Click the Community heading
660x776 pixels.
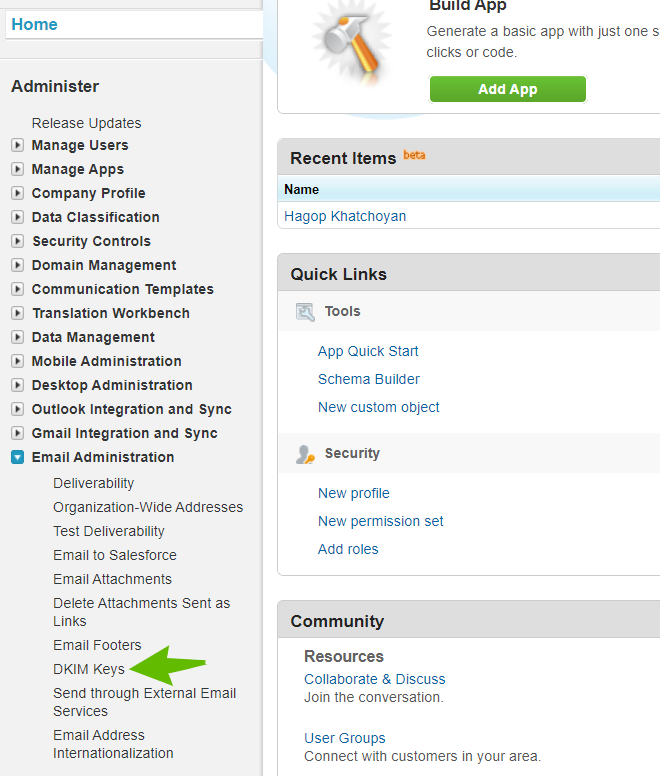tap(337, 621)
